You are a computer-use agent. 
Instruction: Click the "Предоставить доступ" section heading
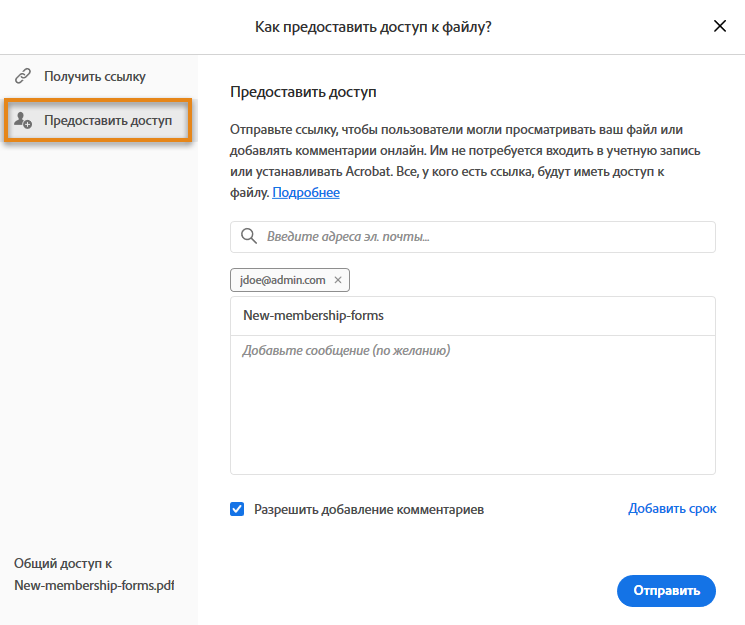303,92
